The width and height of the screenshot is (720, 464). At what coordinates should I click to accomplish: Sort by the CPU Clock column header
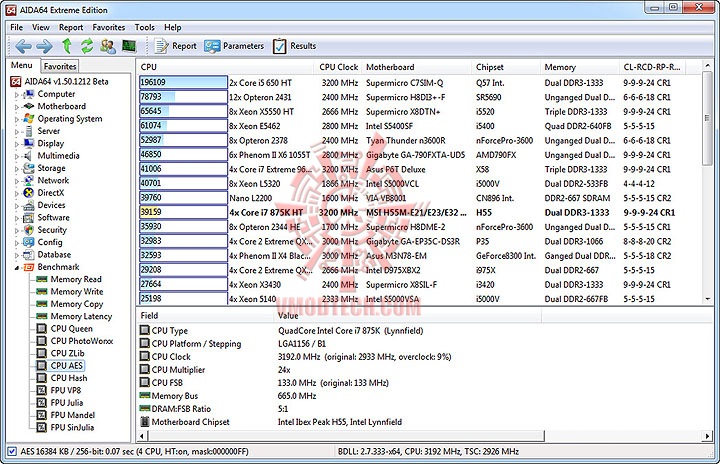coord(338,67)
